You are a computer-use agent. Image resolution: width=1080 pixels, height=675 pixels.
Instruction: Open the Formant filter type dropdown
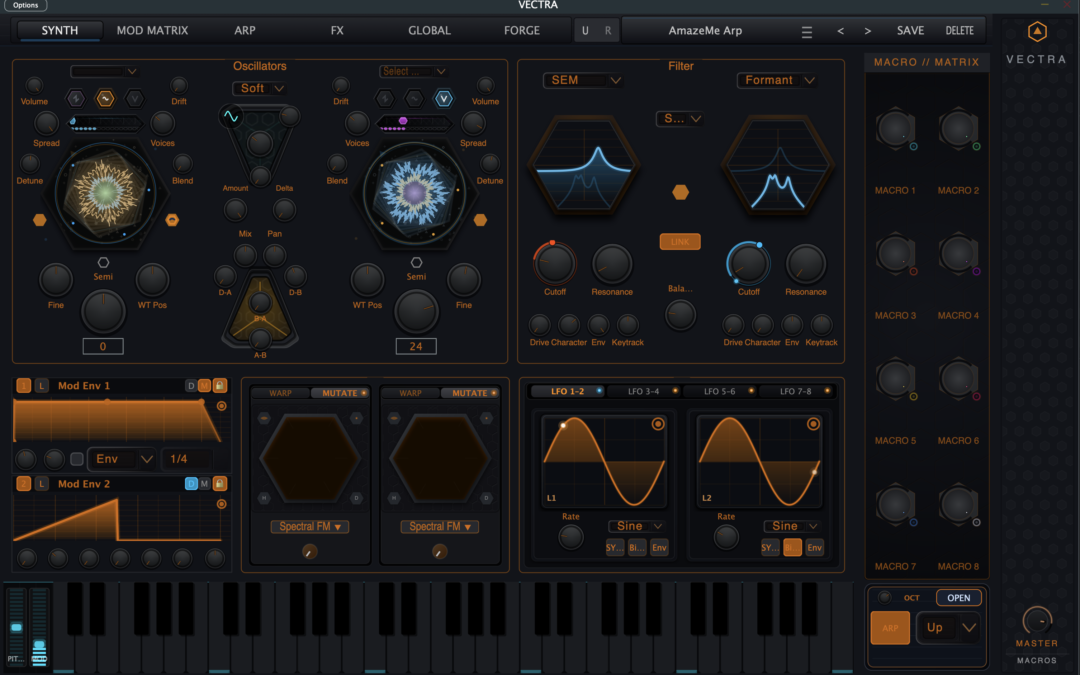(x=777, y=80)
